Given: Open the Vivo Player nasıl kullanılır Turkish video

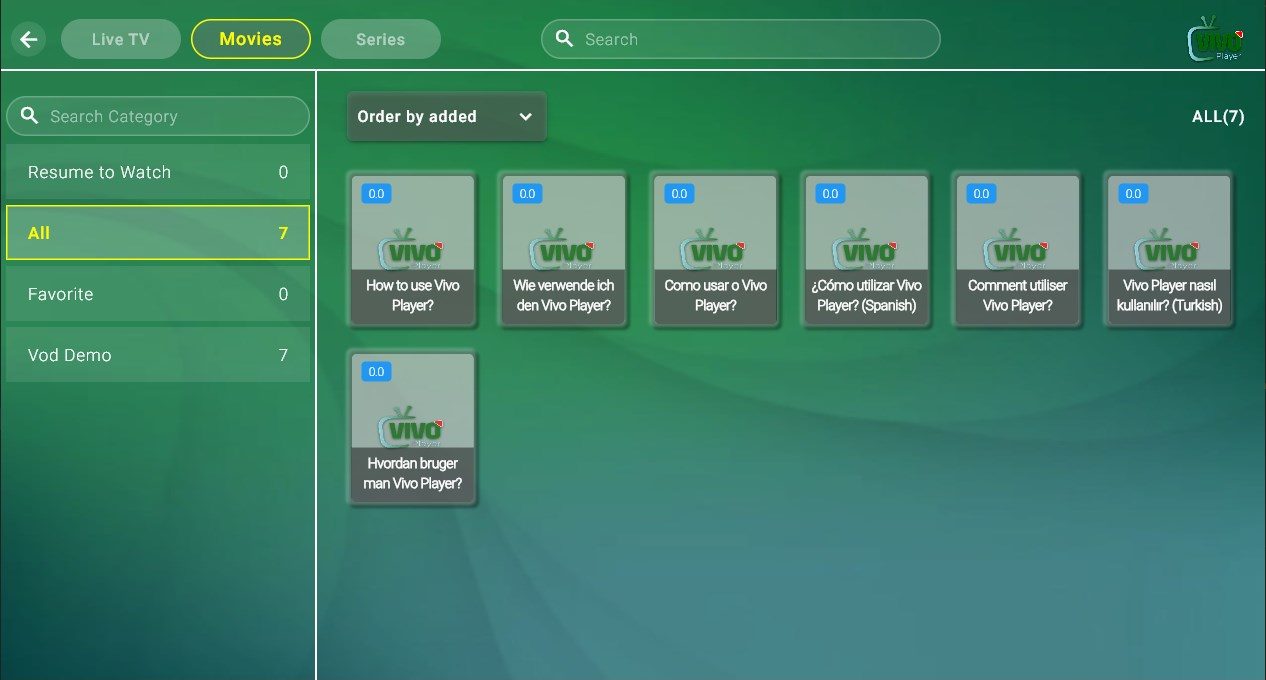Looking at the screenshot, I should [x=1170, y=250].
